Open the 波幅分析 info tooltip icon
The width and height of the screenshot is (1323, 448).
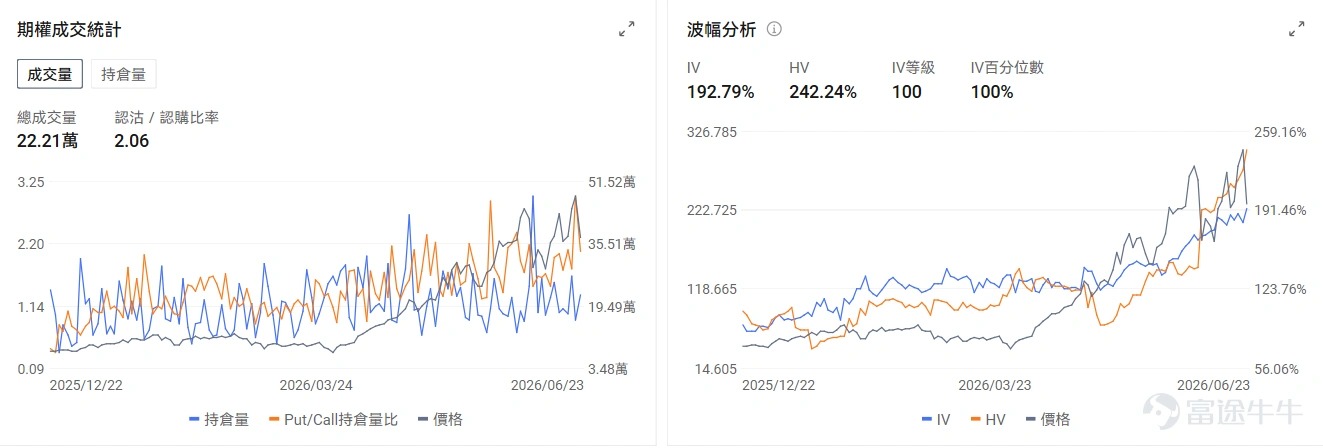(774, 29)
